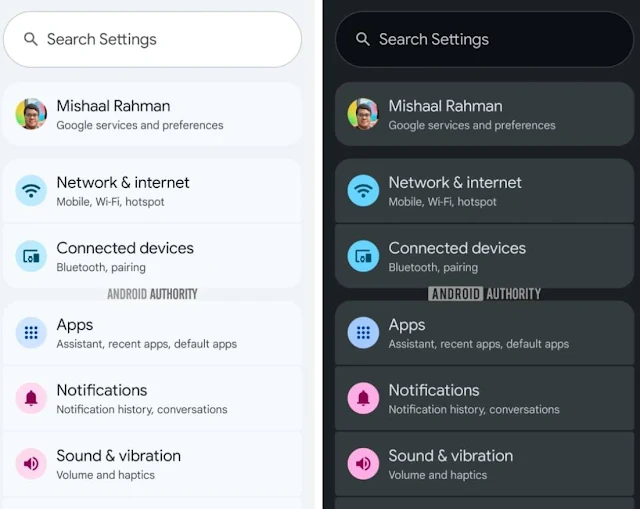Viewport: 640px width, 509px height.
Task: Open Apps title in dark theme
Action: [407, 325]
